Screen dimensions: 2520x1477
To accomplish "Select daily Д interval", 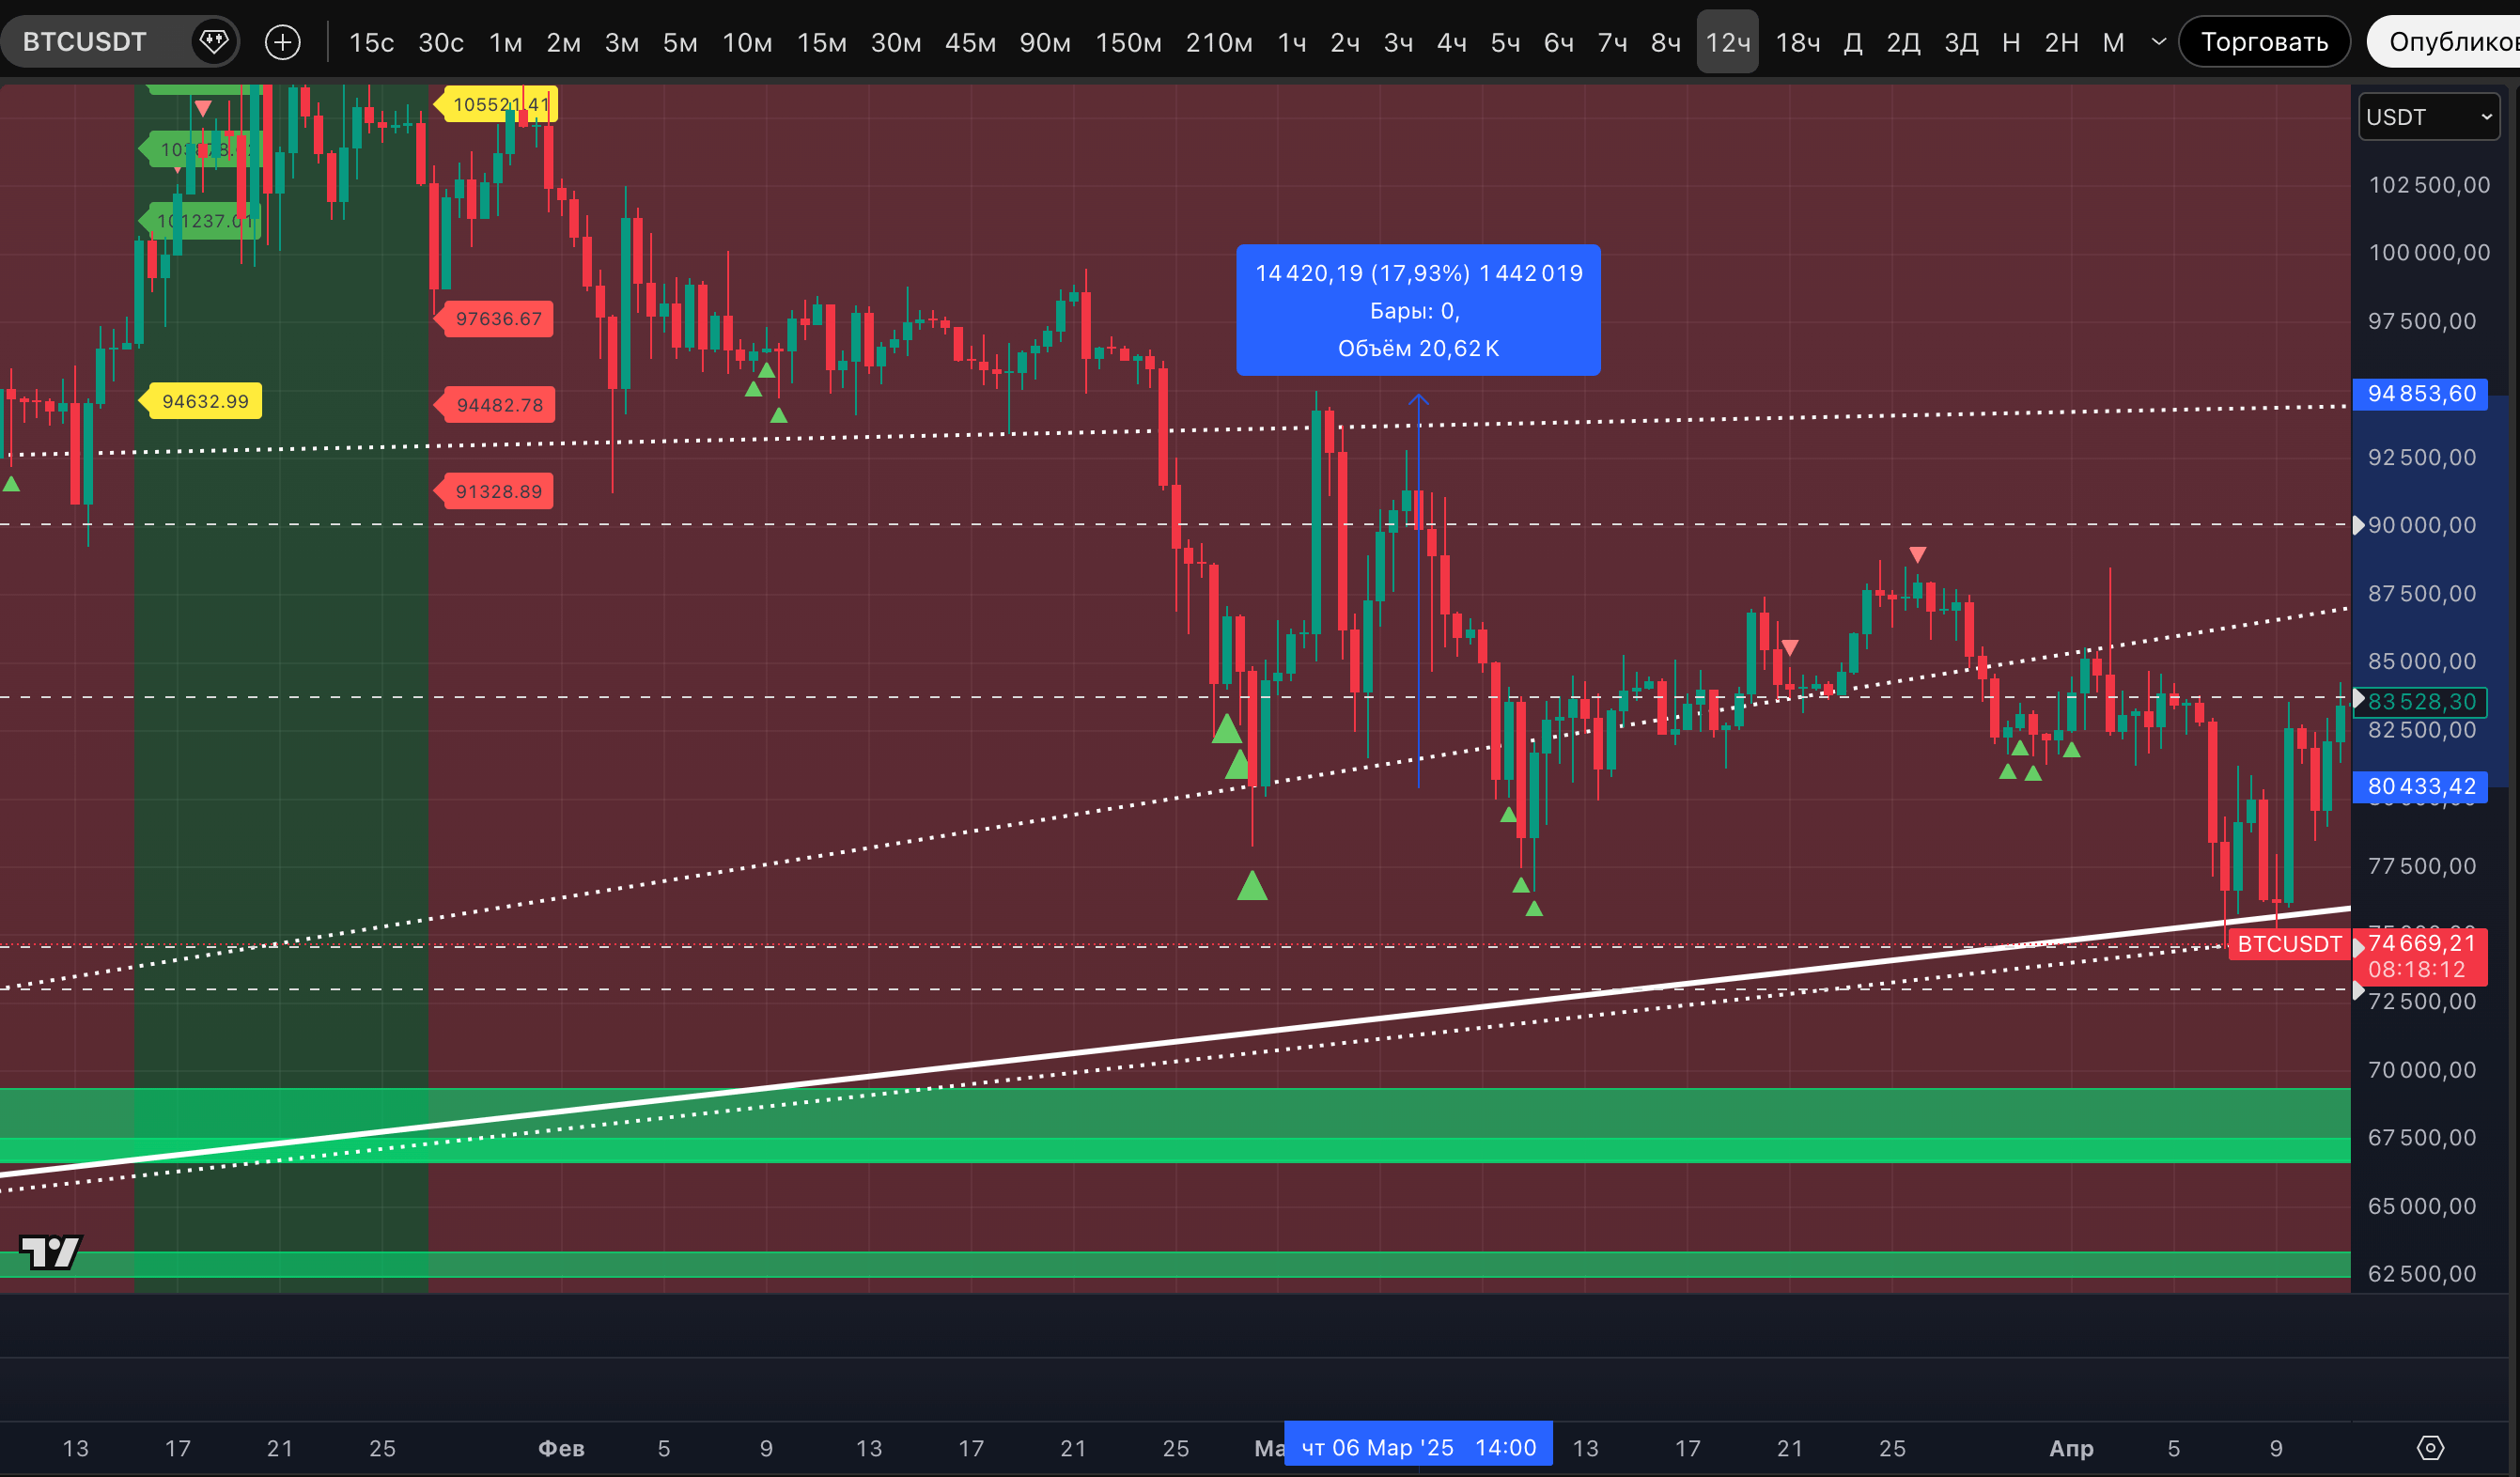I will (x=1852, y=42).
